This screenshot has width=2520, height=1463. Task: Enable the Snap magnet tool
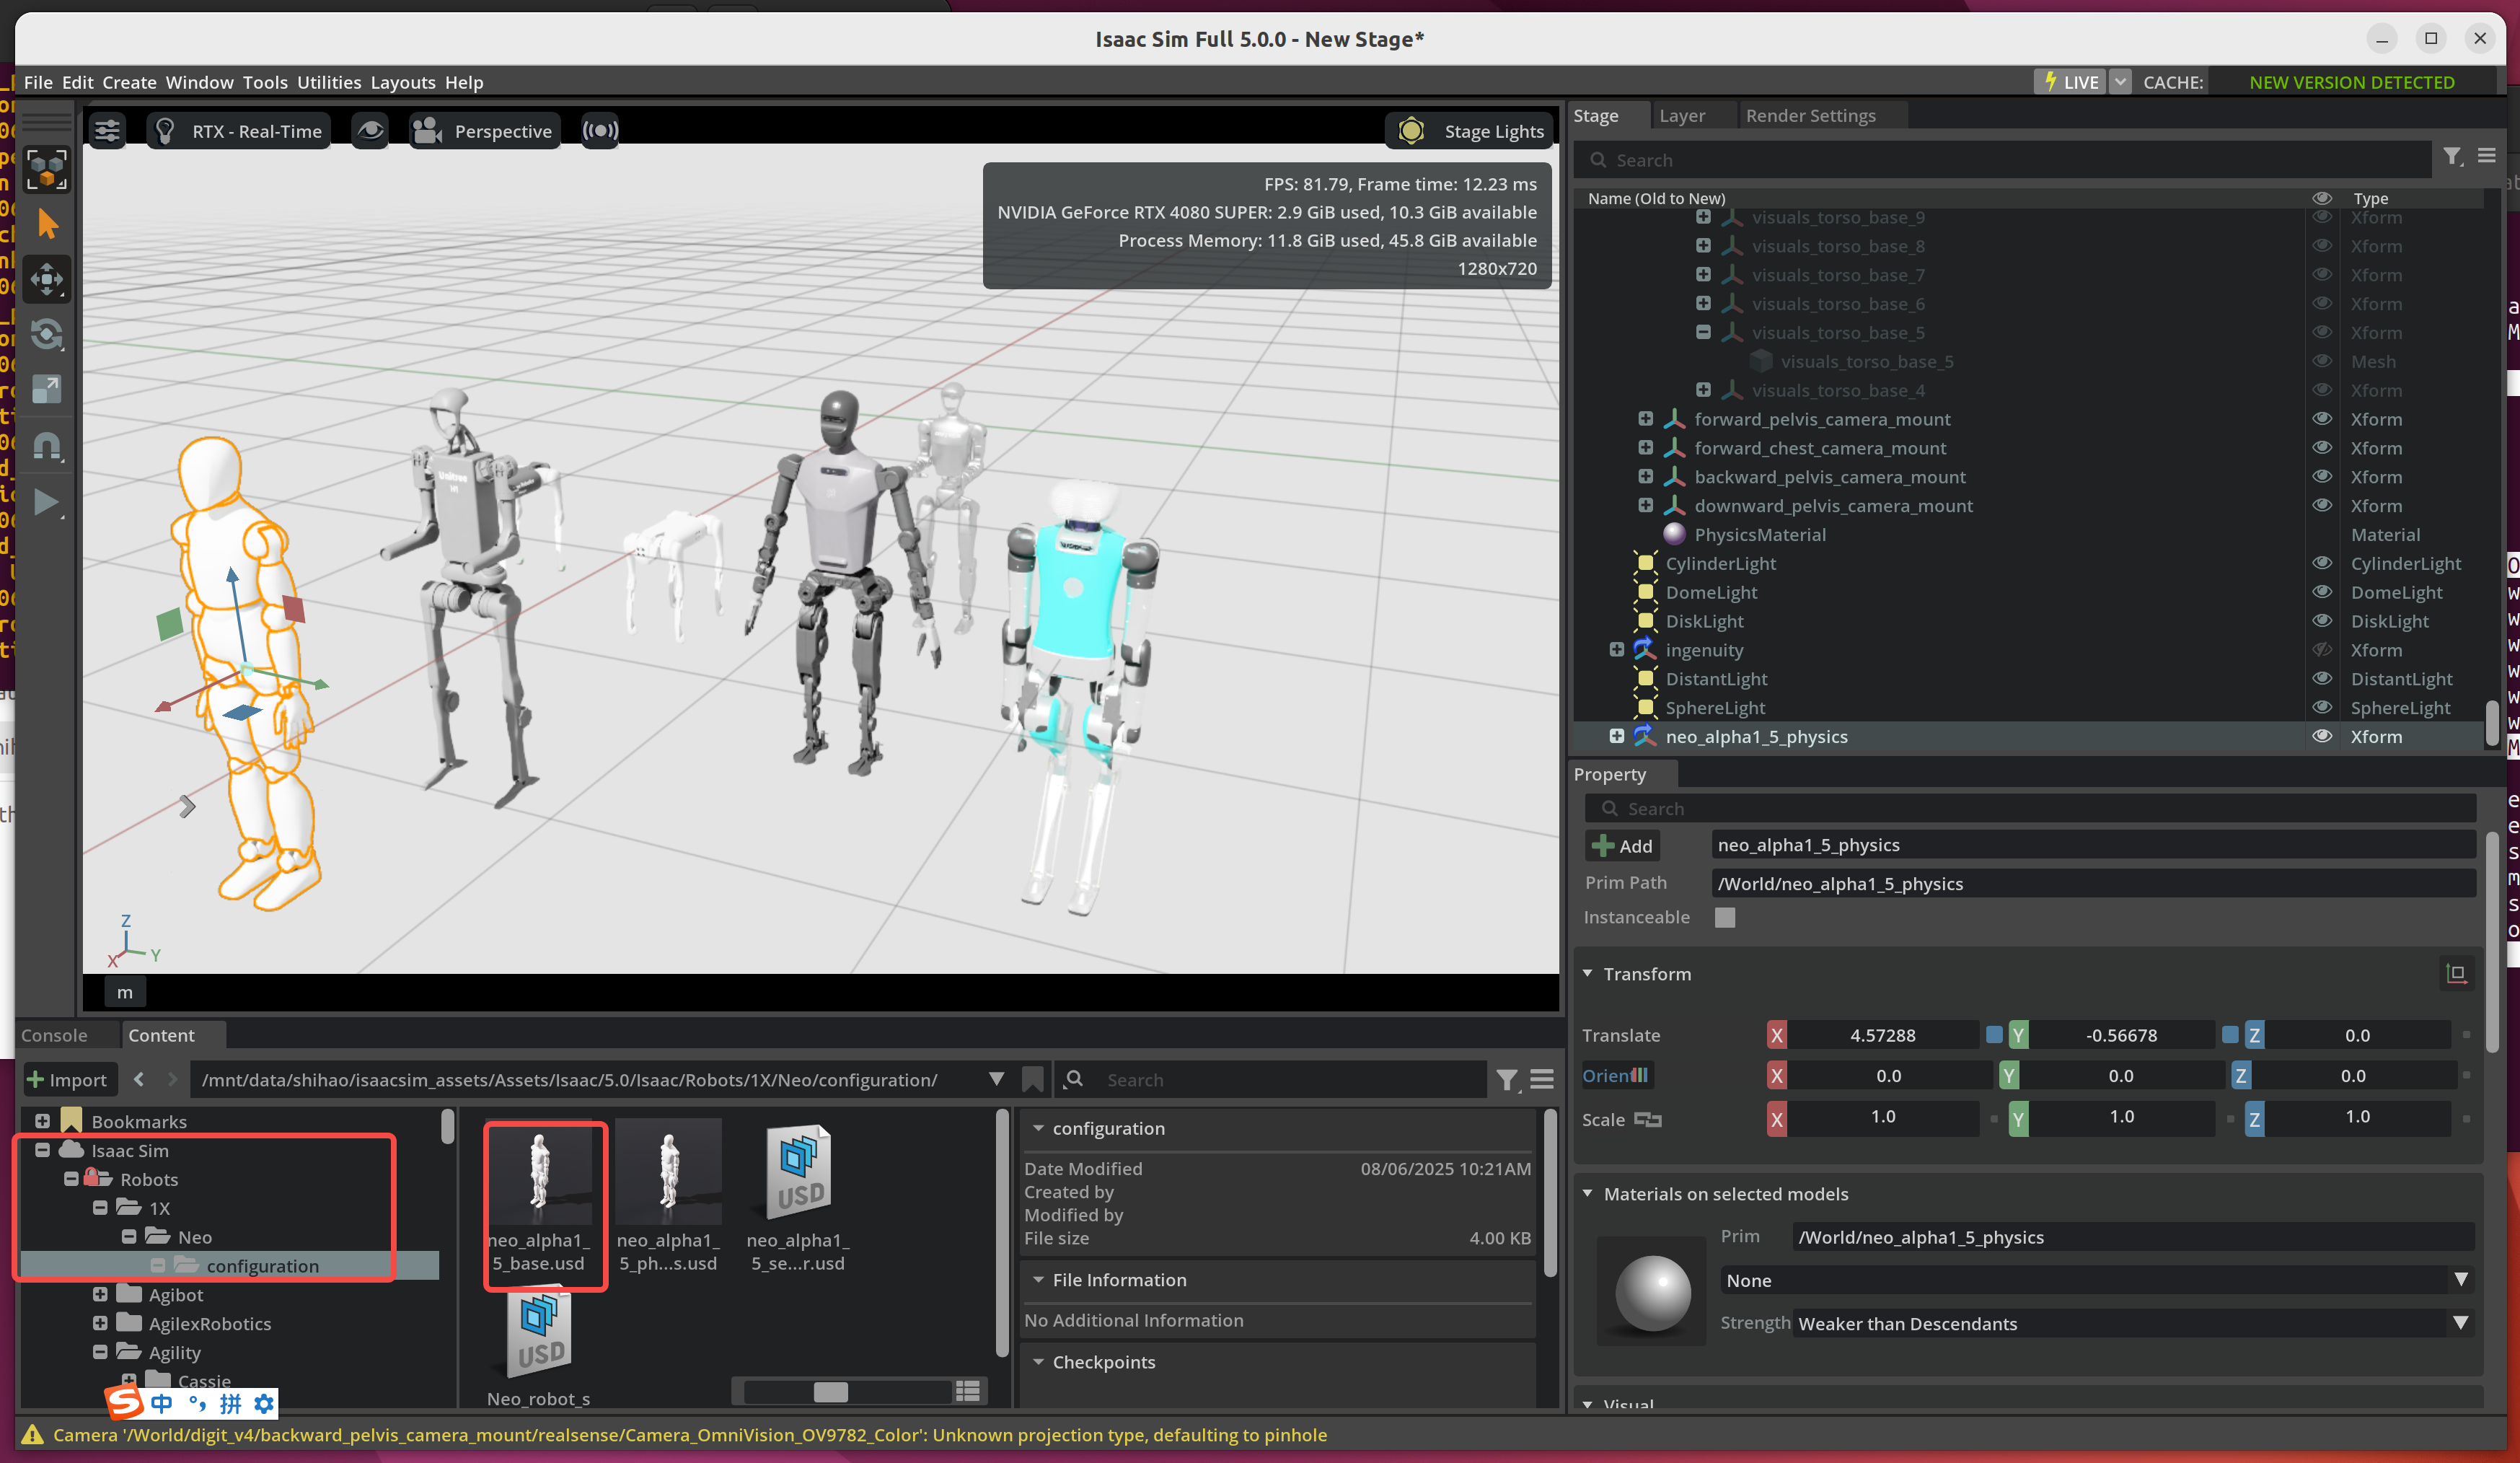pos(47,446)
